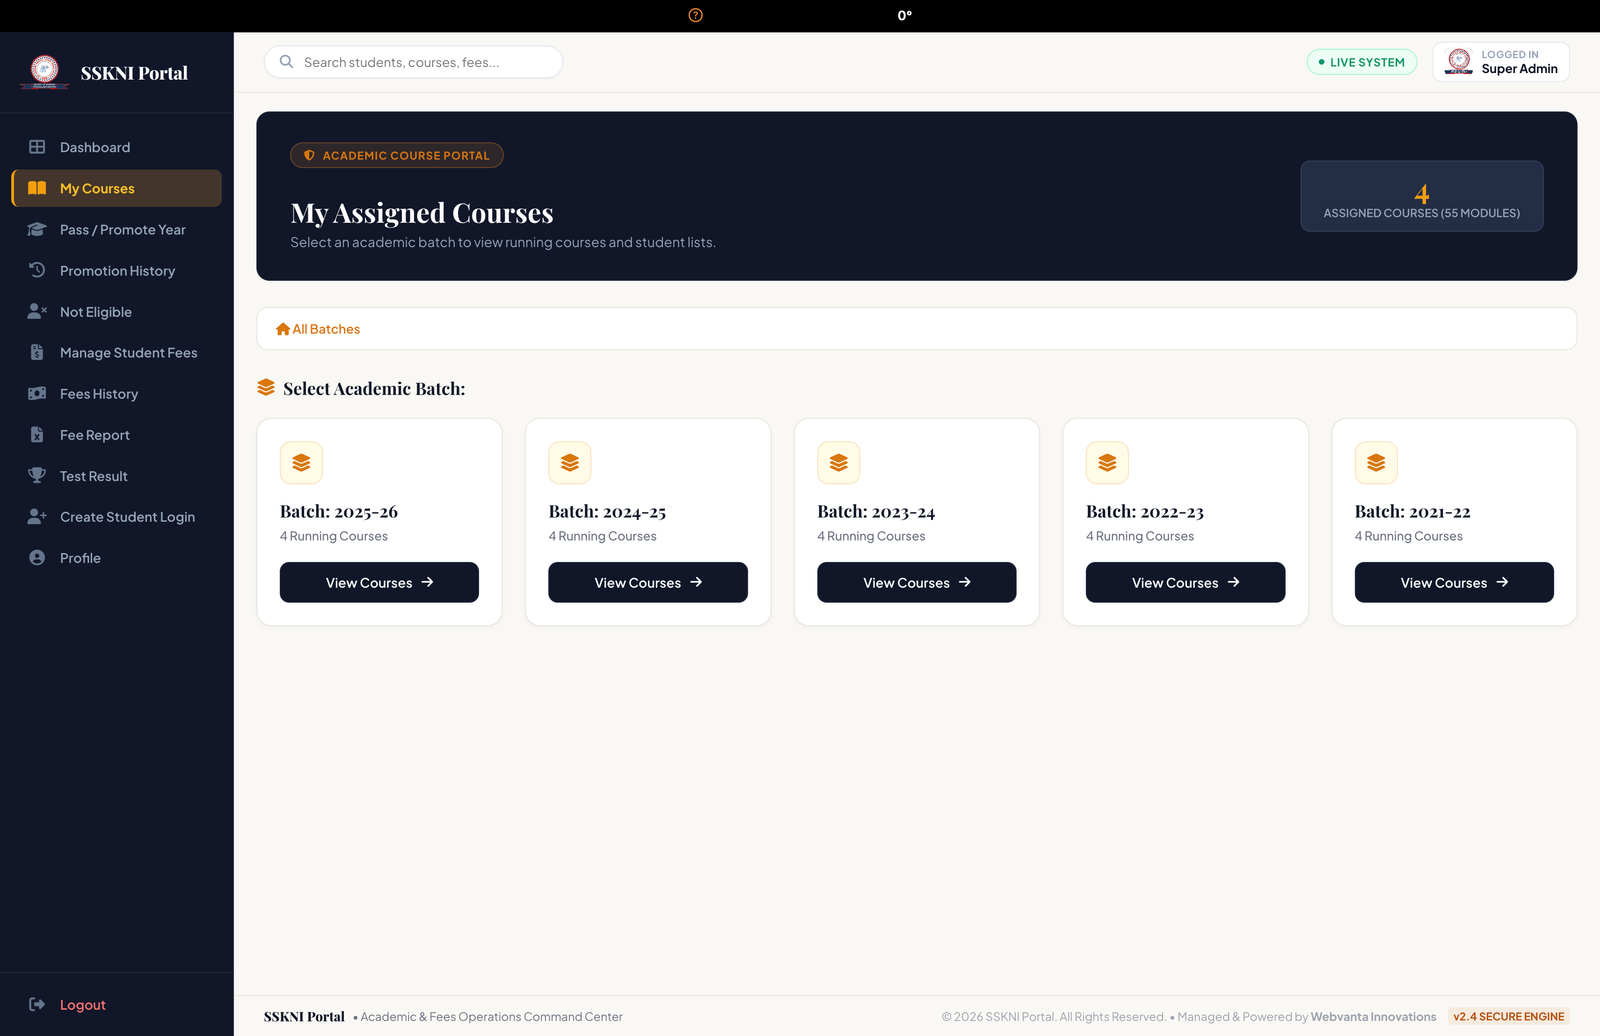Image resolution: width=1600 pixels, height=1036 pixels.
Task: Click the Test Result trophy icon
Action: click(37, 476)
